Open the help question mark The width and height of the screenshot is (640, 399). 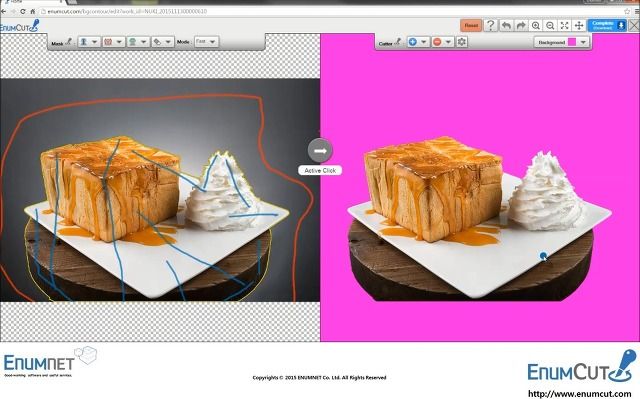(x=491, y=25)
